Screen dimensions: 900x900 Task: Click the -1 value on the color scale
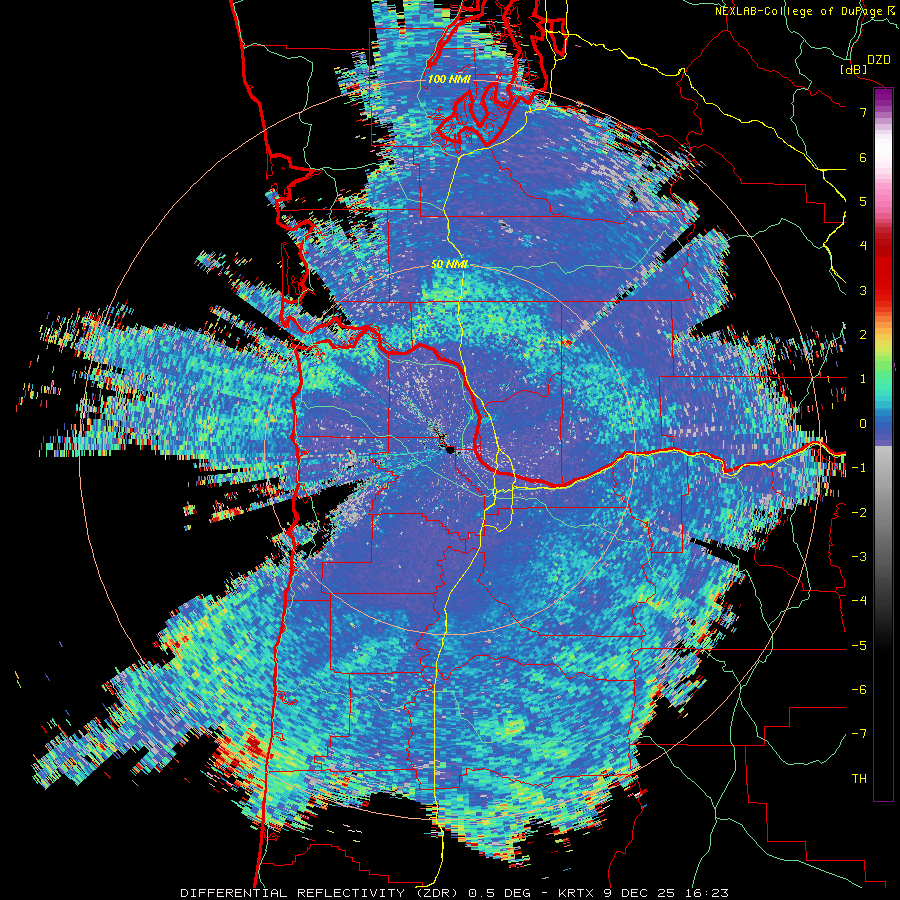(859, 468)
